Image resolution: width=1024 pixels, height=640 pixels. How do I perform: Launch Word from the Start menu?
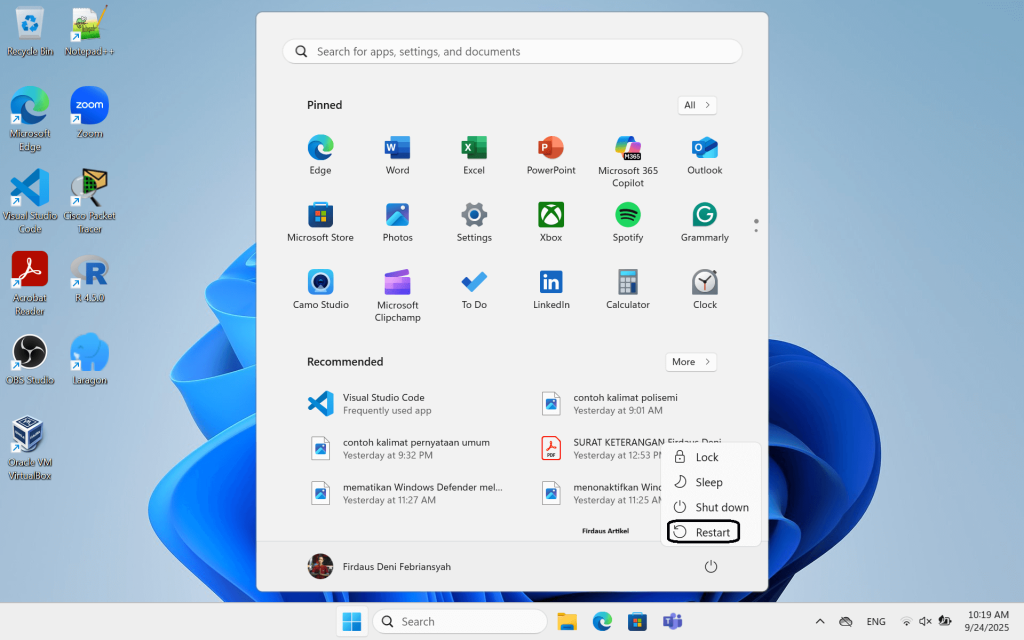click(397, 155)
